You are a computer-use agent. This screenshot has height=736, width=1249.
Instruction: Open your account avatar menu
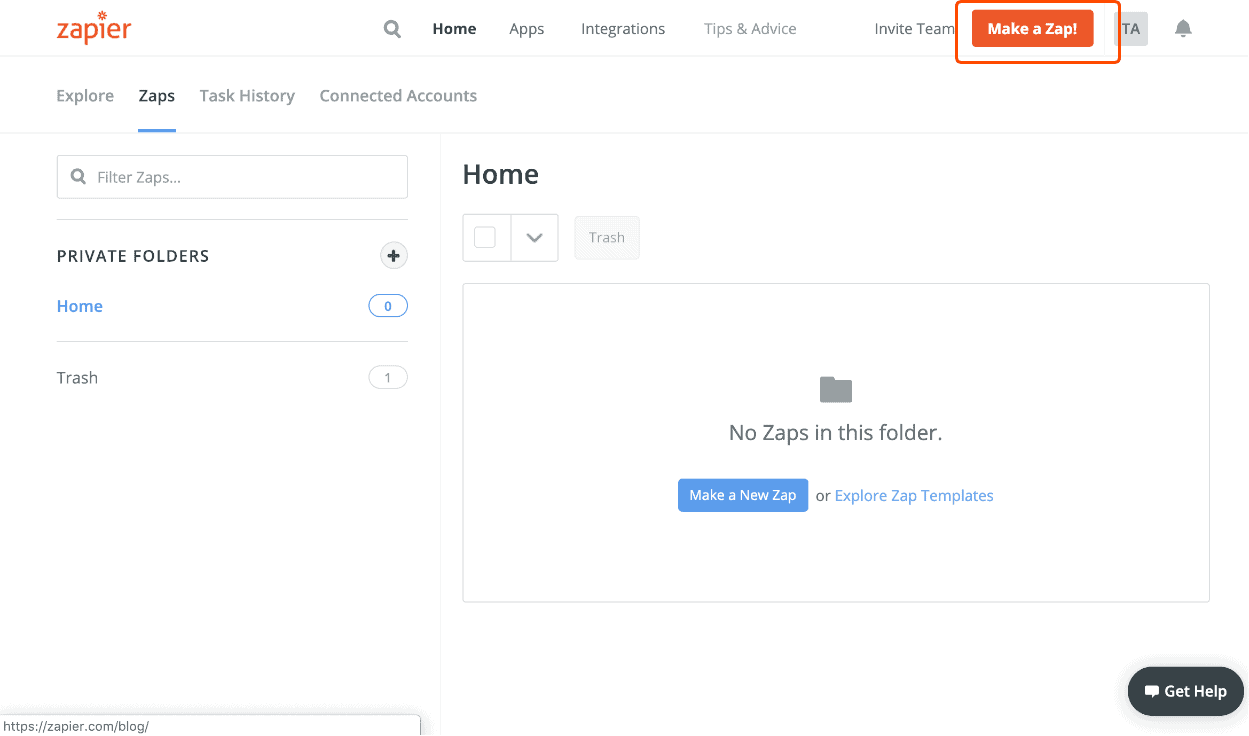point(1129,28)
